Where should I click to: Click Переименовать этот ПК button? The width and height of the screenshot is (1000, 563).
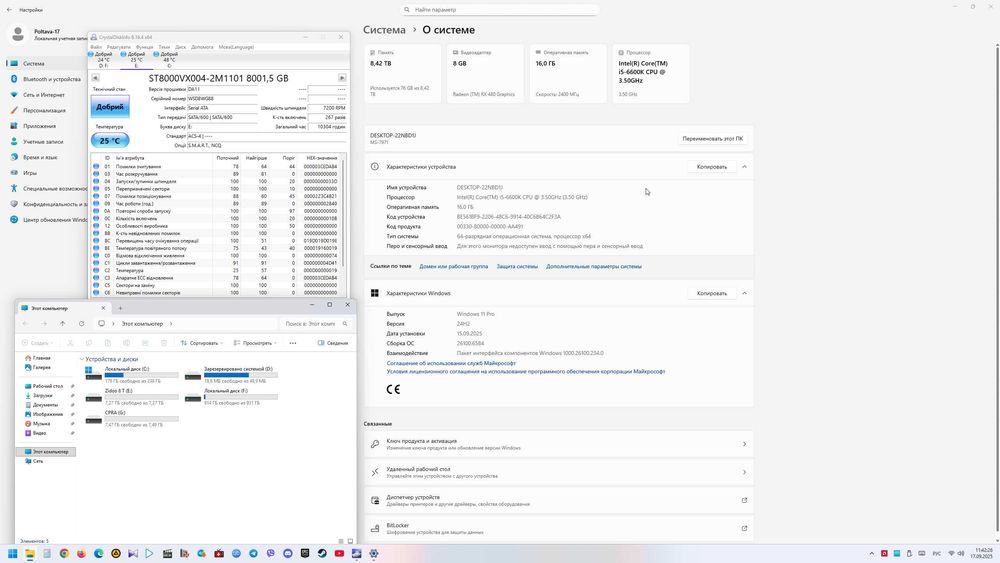pos(712,138)
